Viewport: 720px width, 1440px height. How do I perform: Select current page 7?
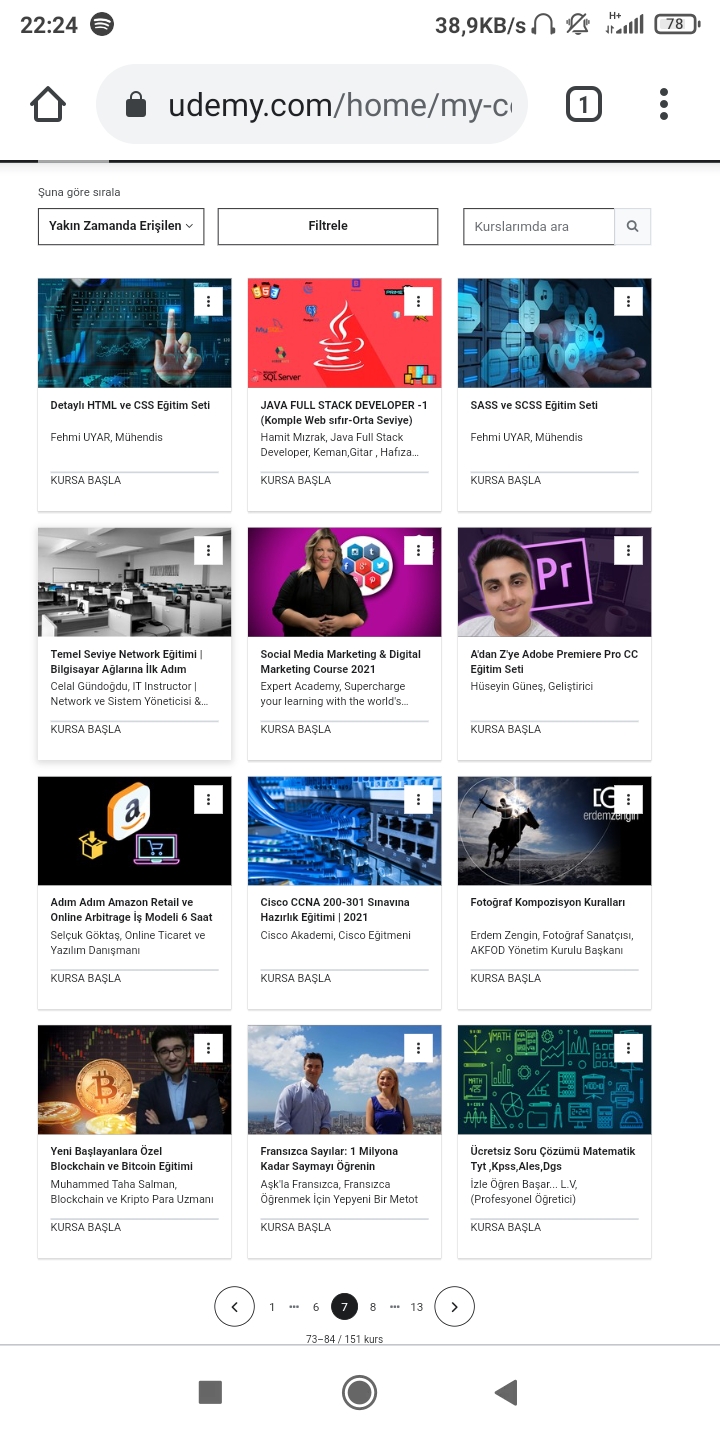[x=344, y=1307]
